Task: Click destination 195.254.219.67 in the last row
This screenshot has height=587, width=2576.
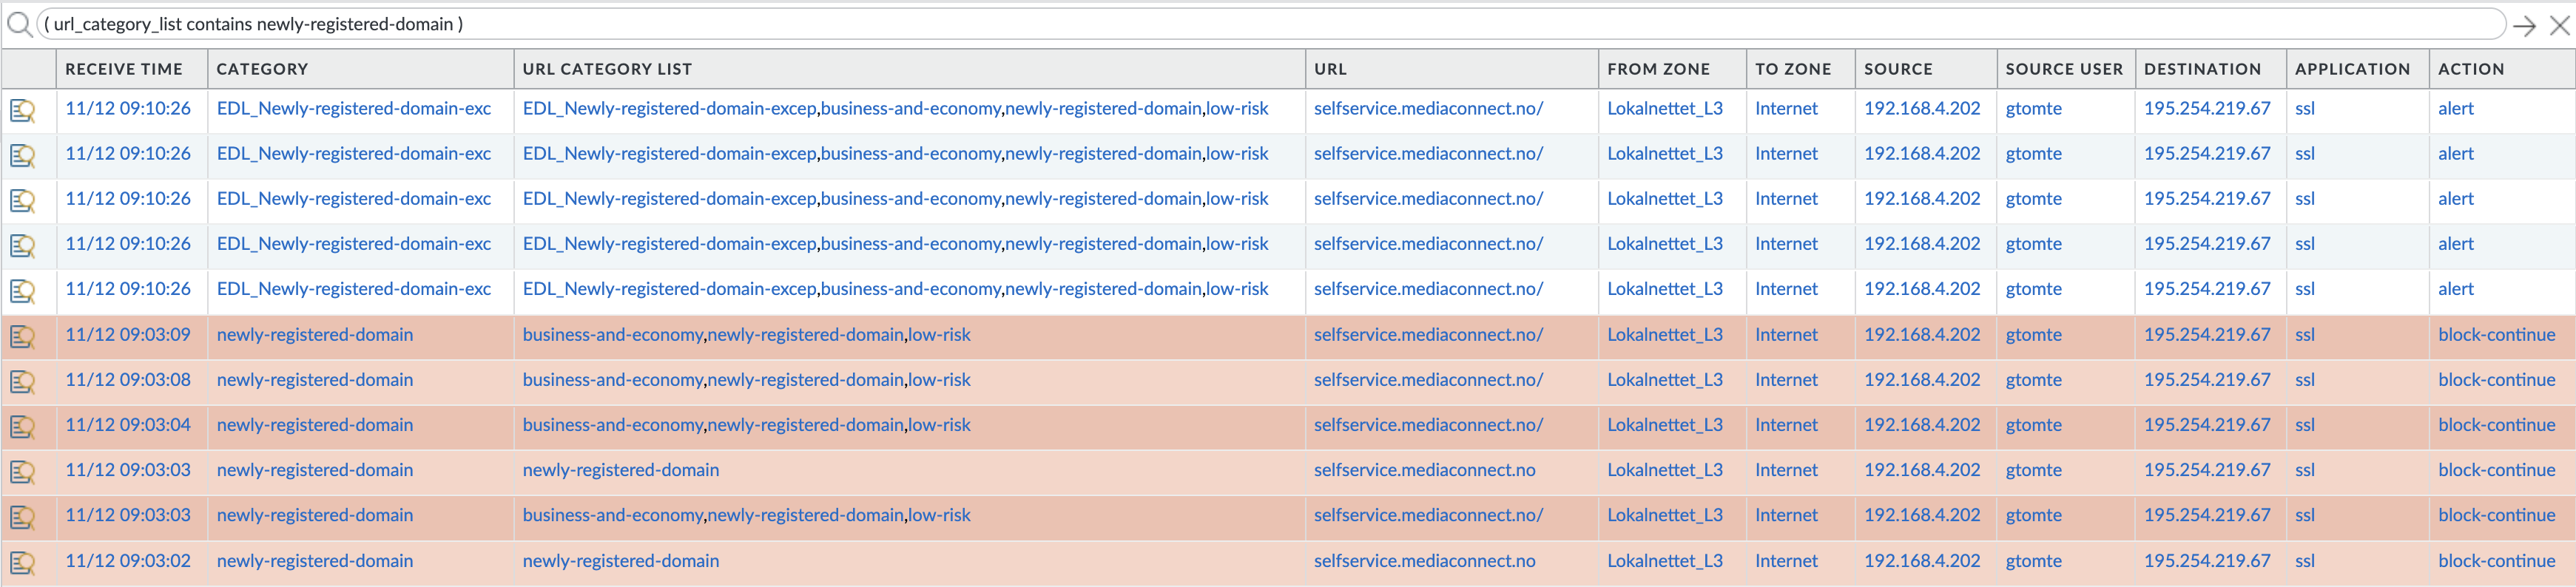Action: pyautogui.click(x=2206, y=561)
